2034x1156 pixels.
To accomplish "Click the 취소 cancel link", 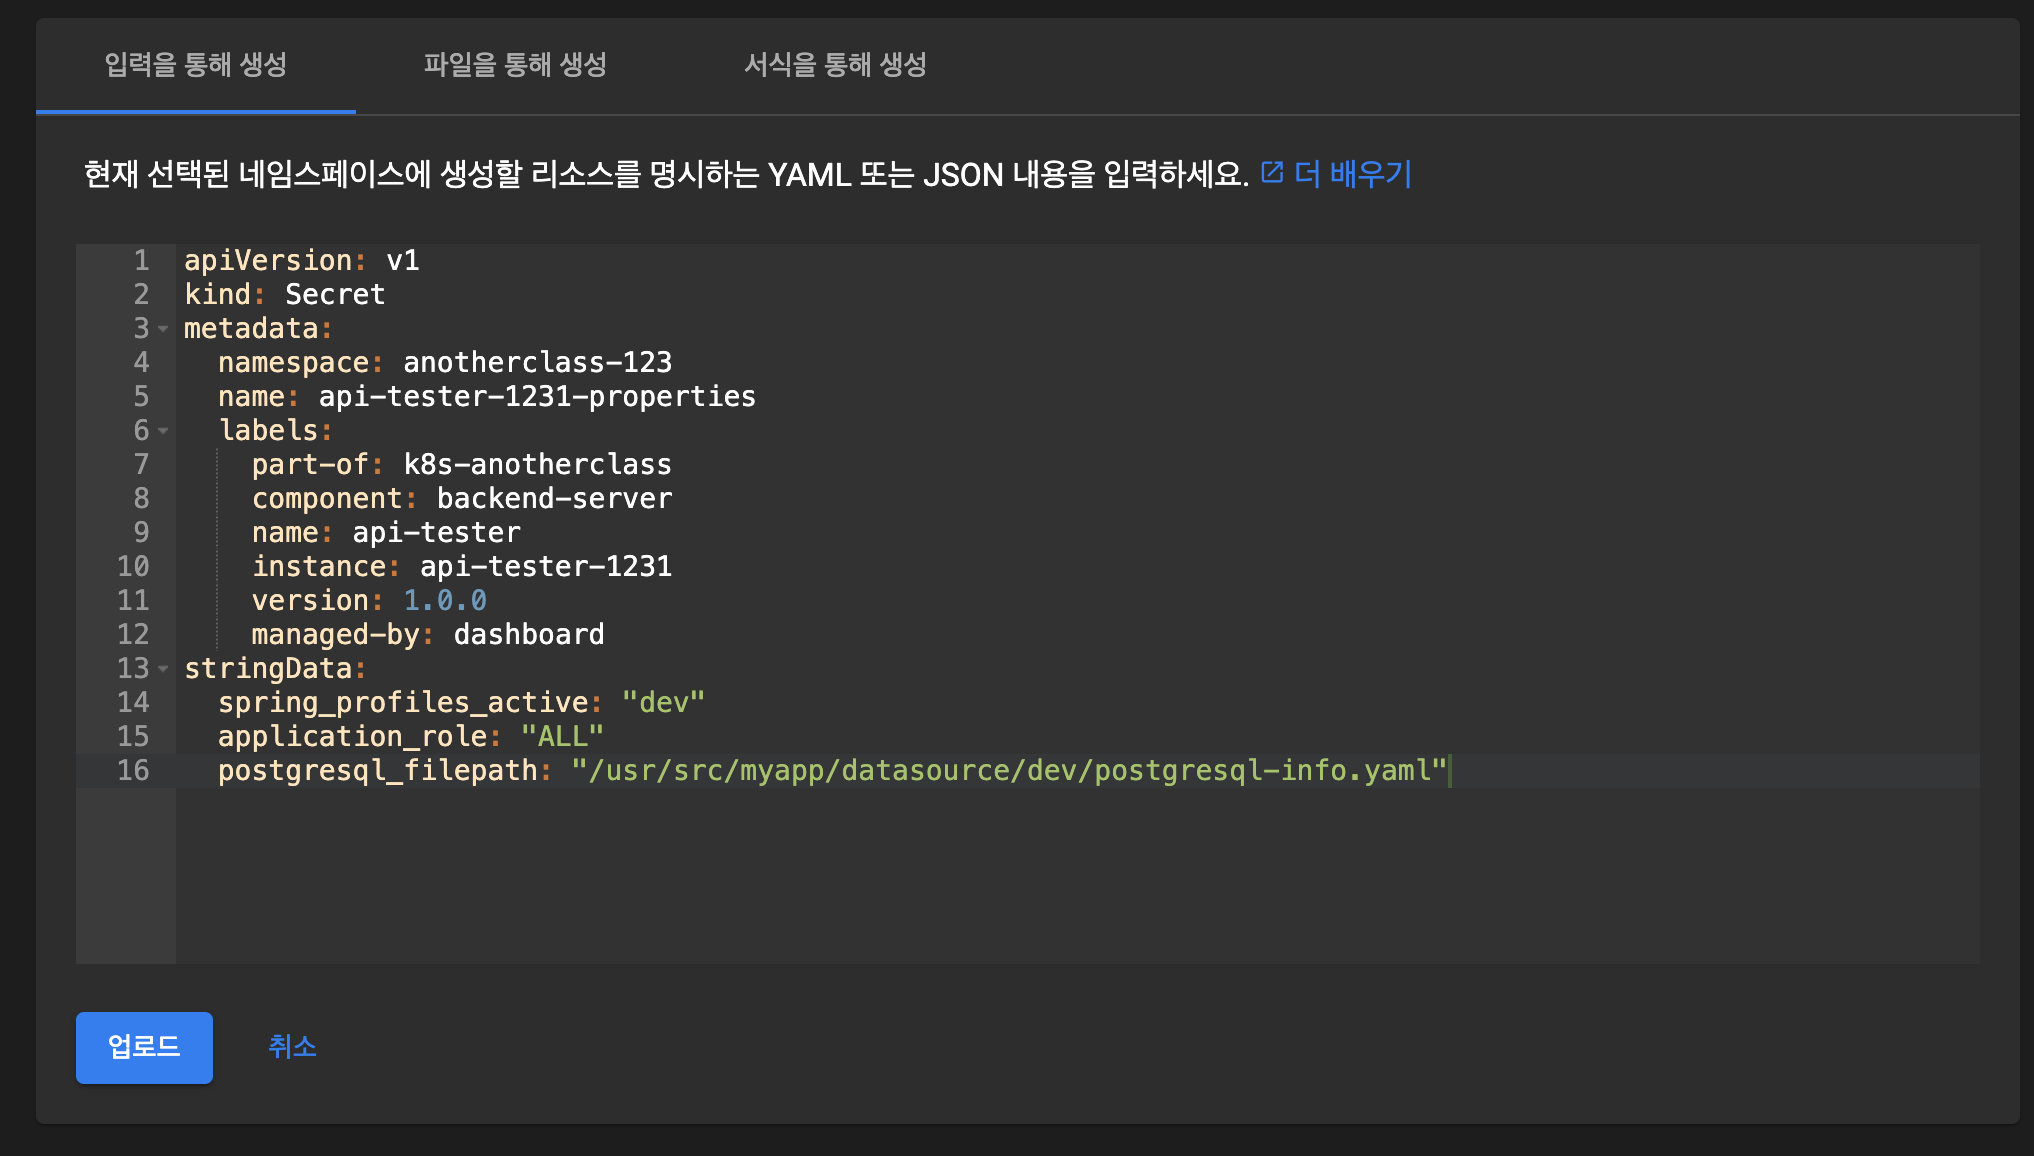I will (x=292, y=1046).
